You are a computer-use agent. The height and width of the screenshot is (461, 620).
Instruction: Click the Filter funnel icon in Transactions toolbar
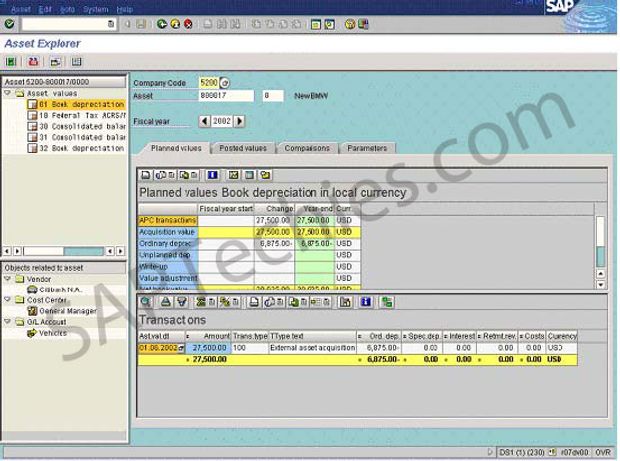click(x=181, y=302)
